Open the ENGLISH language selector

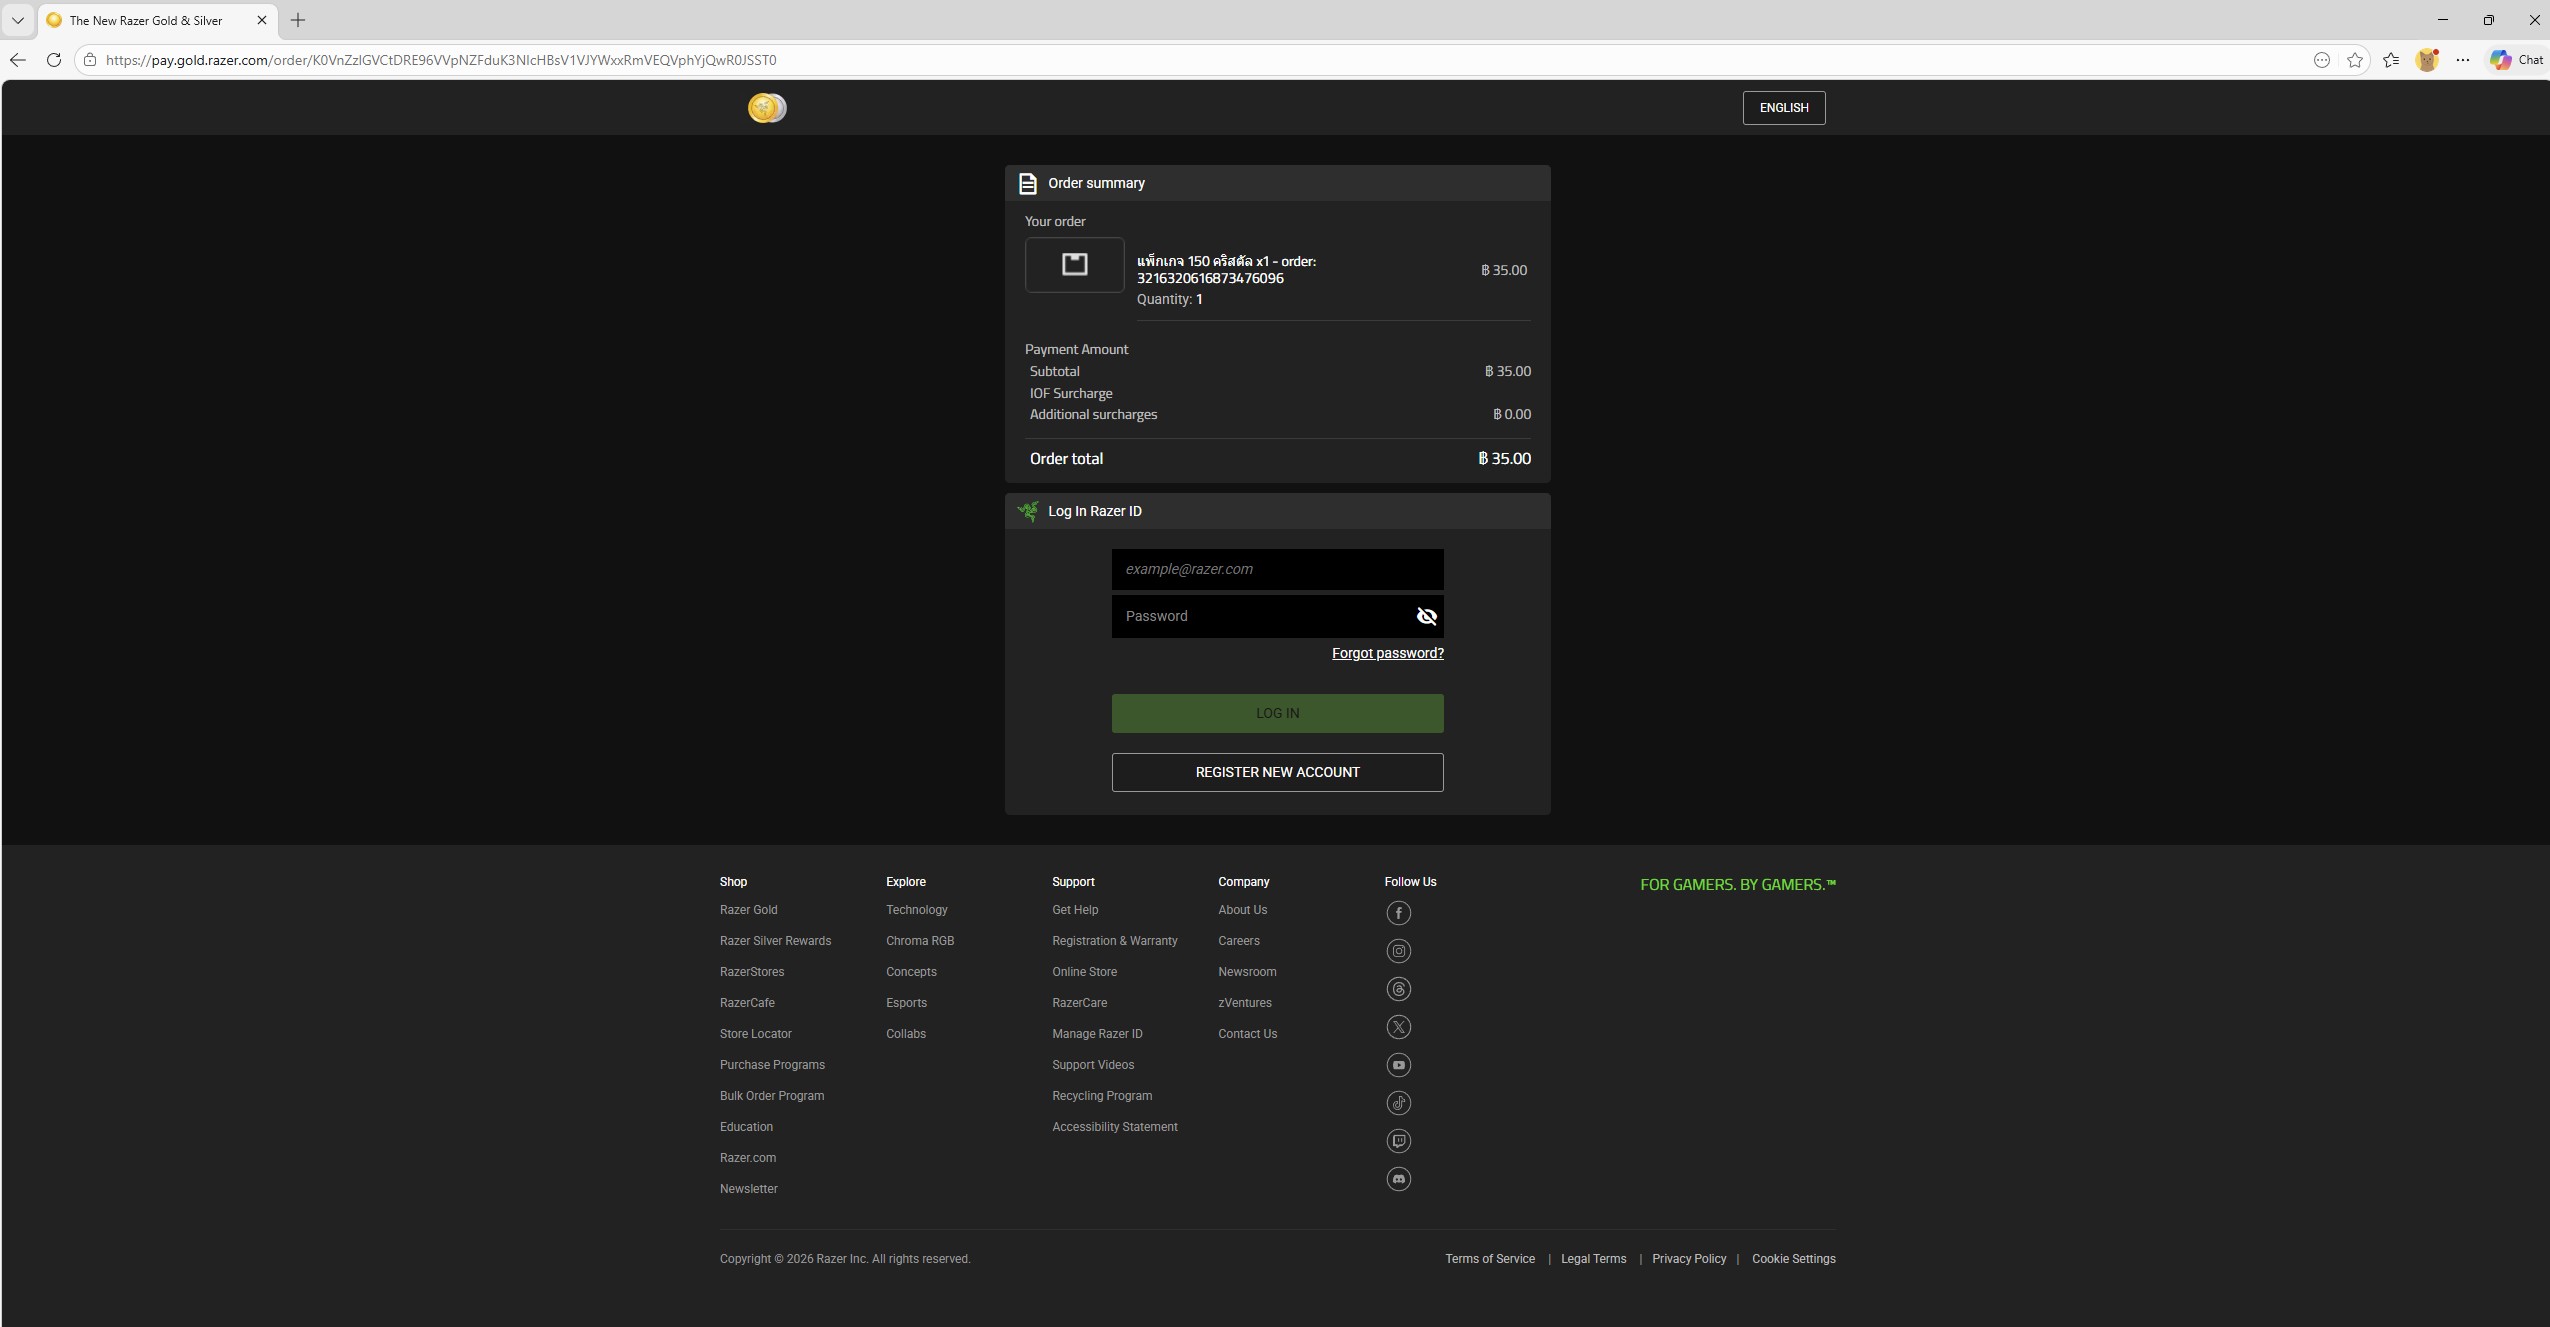point(1783,108)
